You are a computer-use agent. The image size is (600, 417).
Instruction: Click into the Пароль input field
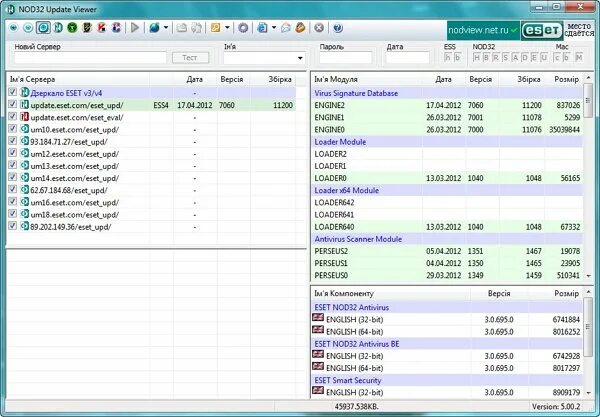(346, 58)
